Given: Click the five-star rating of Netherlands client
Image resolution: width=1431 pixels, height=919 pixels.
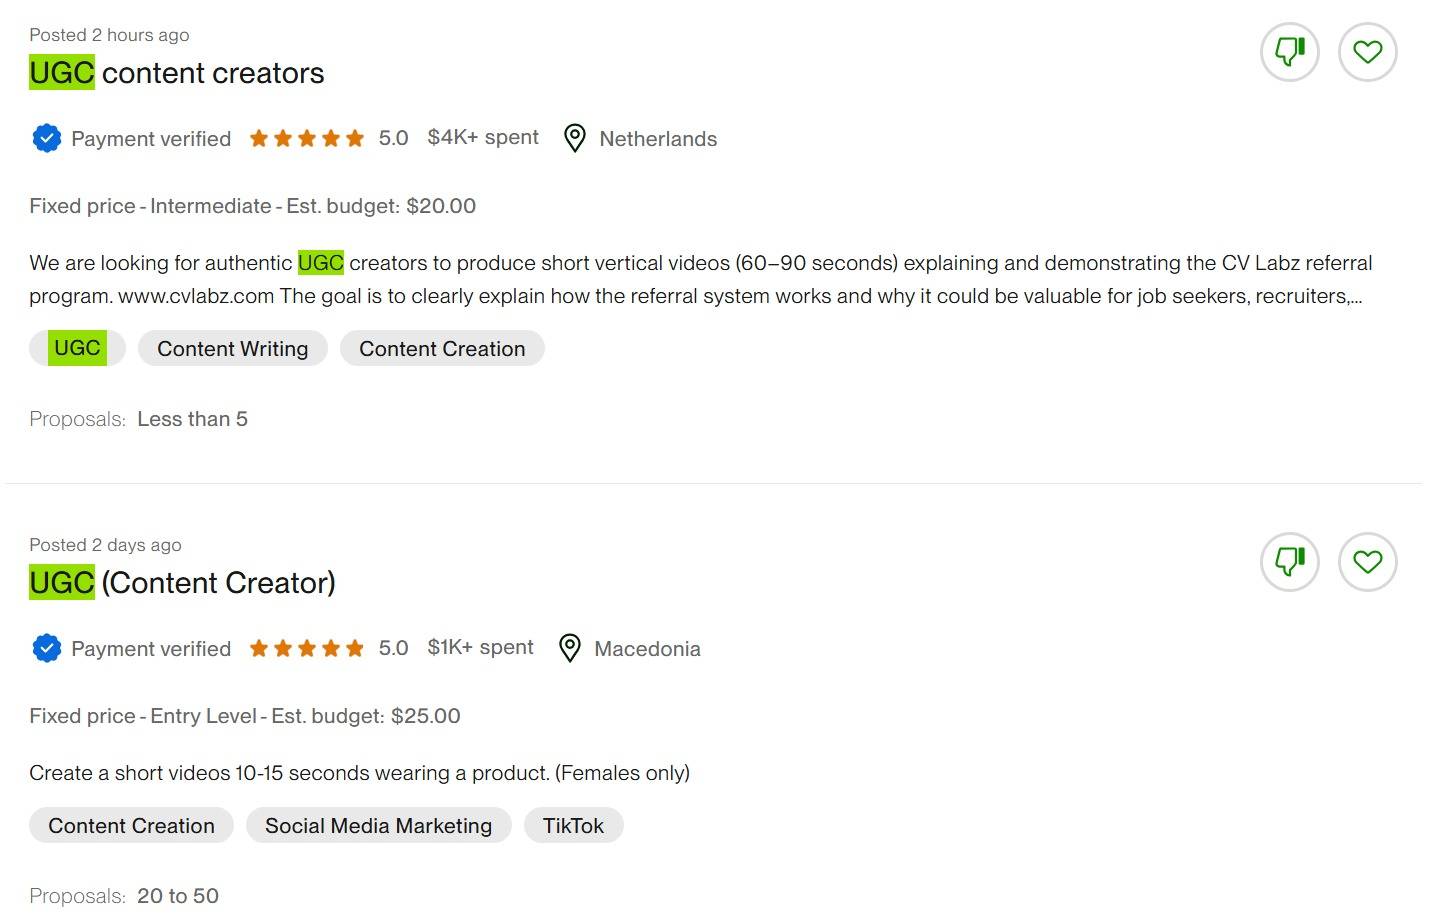Looking at the screenshot, I should [x=306, y=138].
